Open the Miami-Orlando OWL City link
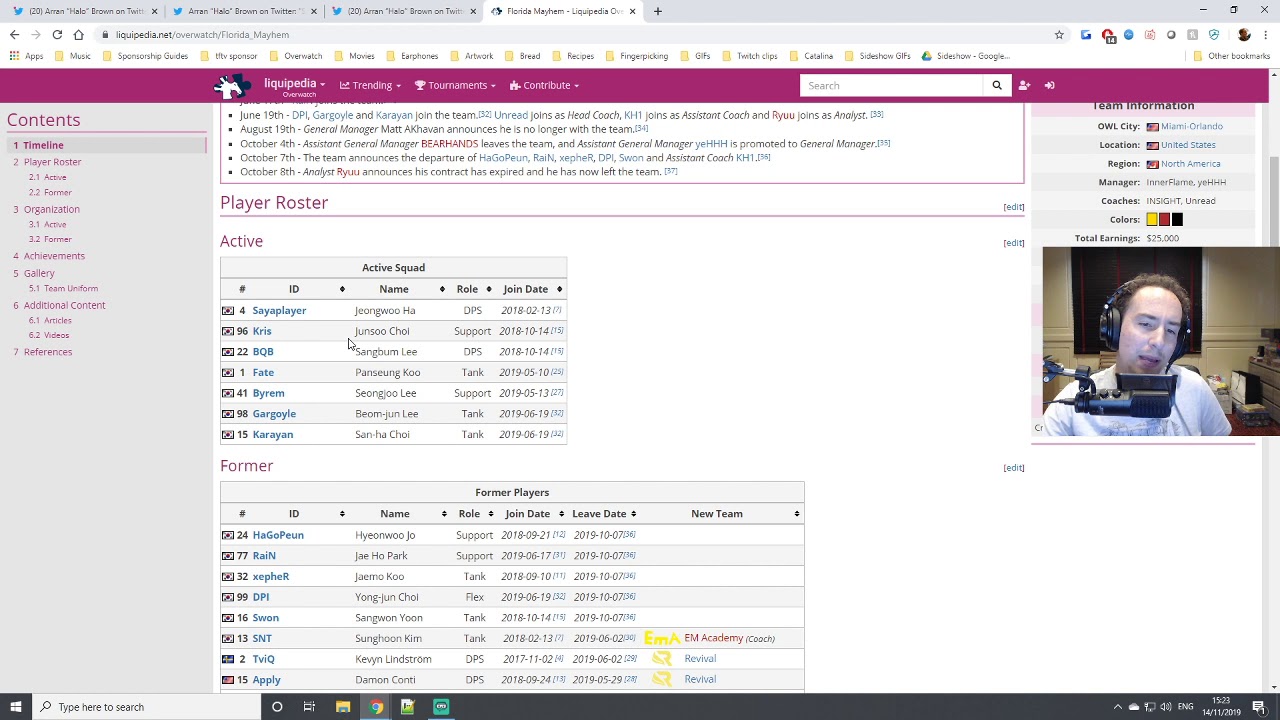The image size is (1280, 720). (1191, 127)
